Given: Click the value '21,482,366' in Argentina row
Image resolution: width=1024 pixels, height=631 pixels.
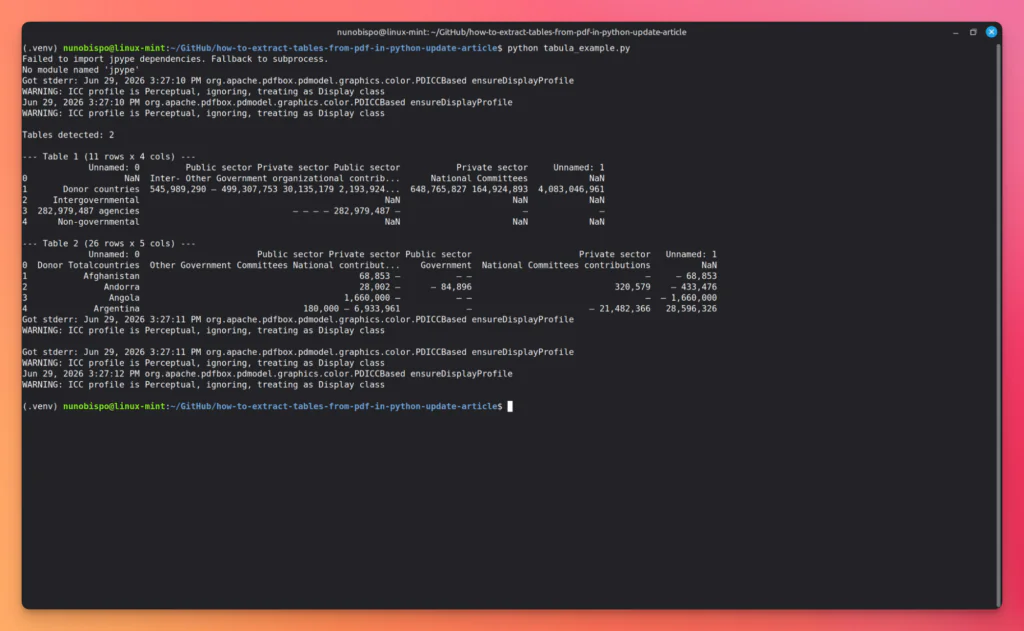Looking at the screenshot, I should [x=624, y=309].
